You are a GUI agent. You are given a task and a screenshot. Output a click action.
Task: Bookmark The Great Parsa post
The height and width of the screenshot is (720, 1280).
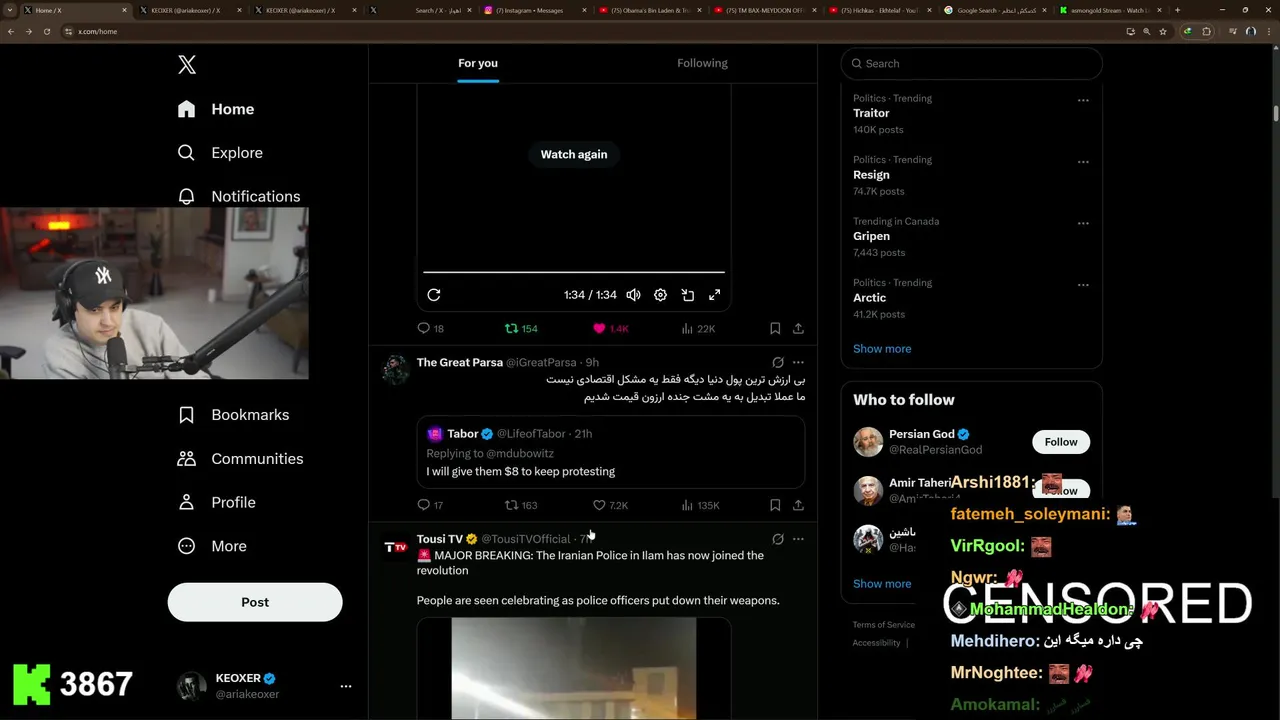(775, 505)
